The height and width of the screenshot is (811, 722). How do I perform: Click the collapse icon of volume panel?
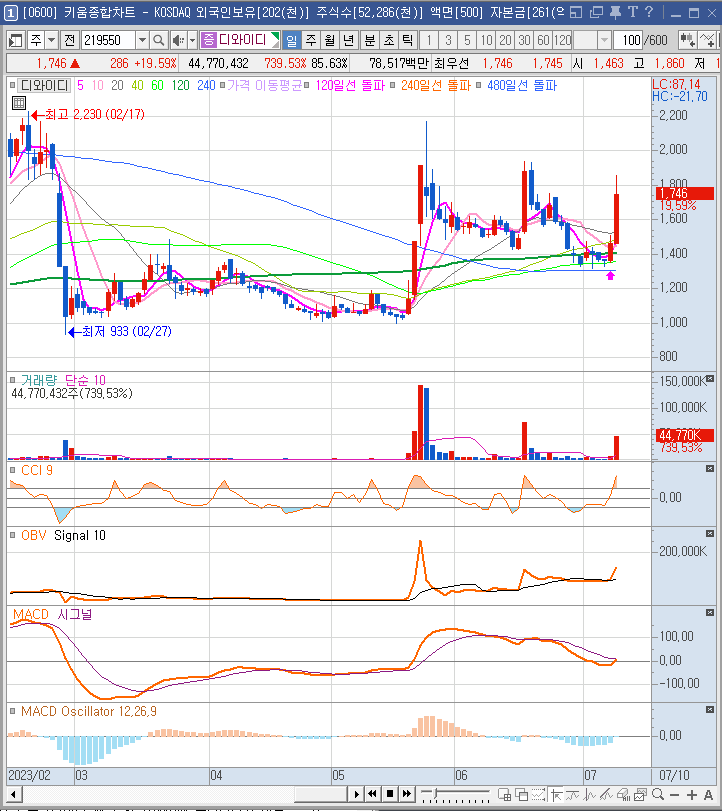click(x=710, y=379)
